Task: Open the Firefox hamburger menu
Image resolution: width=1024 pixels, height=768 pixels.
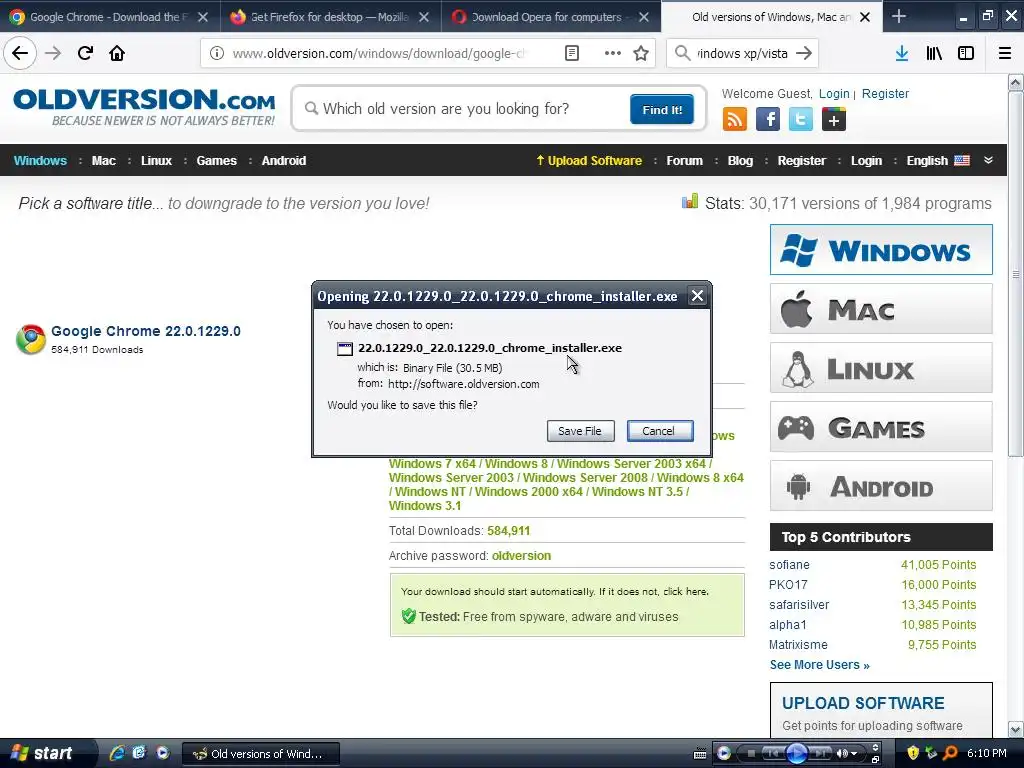Action: (1005, 54)
